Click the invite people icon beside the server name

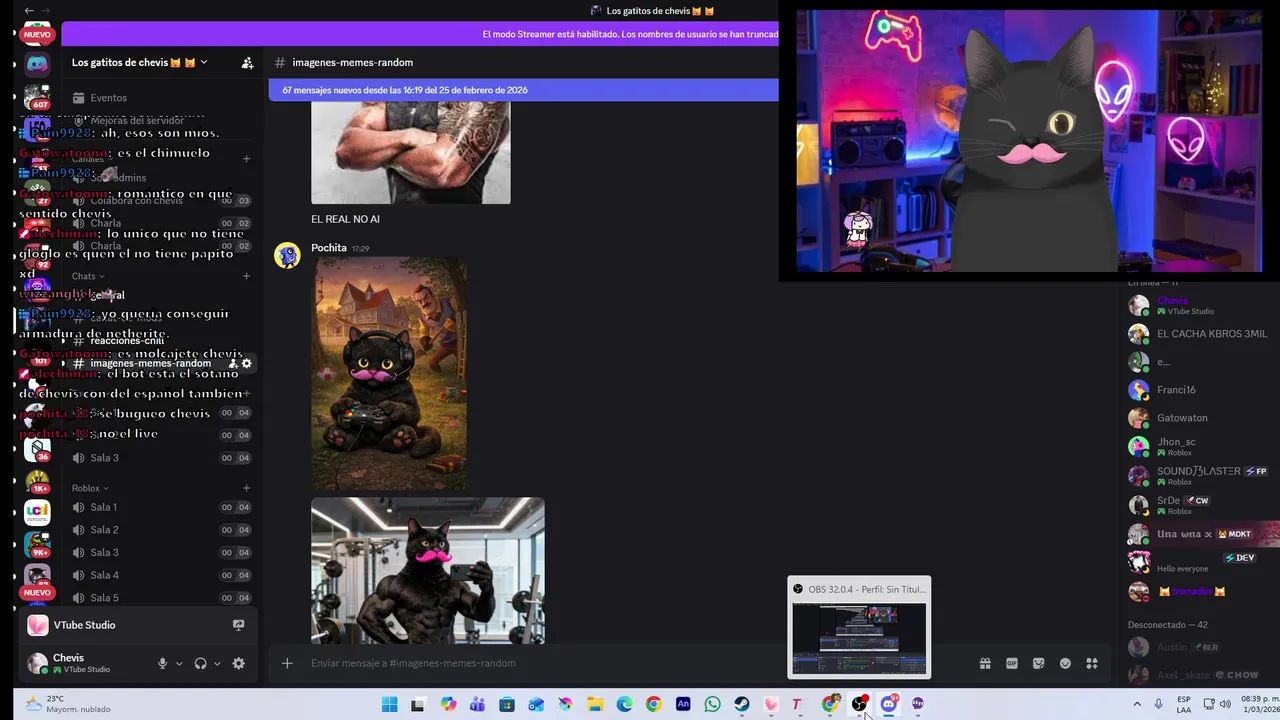coord(247,62)
